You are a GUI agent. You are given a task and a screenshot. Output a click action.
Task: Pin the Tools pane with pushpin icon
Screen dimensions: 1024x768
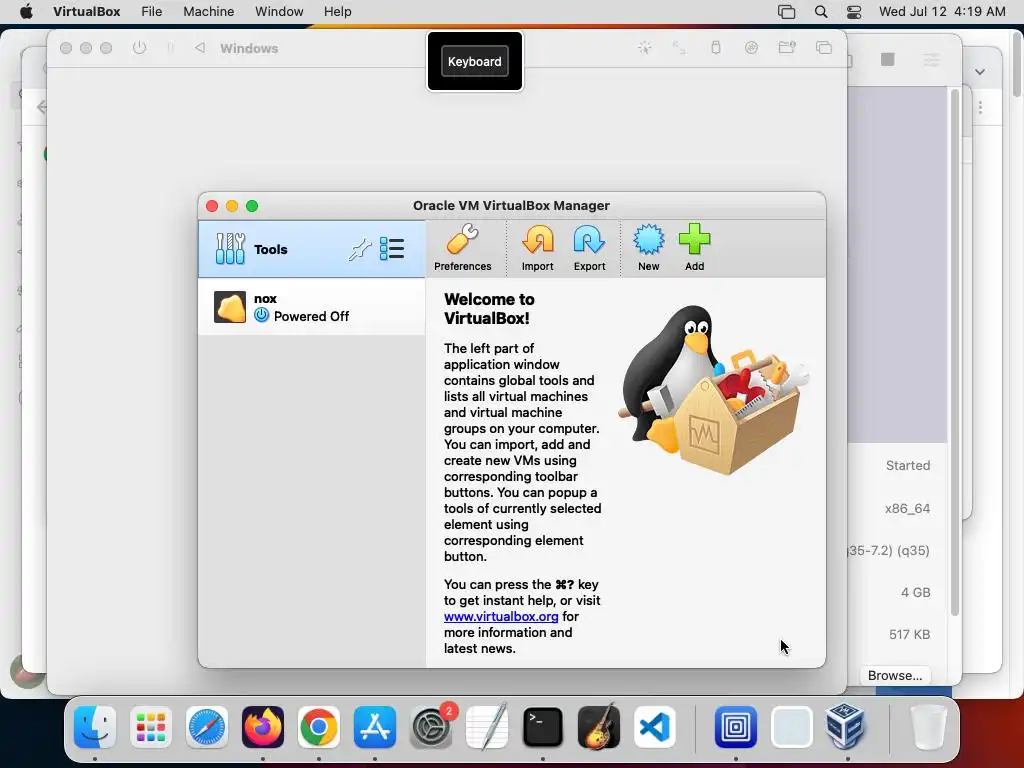(x=360, y=249)
